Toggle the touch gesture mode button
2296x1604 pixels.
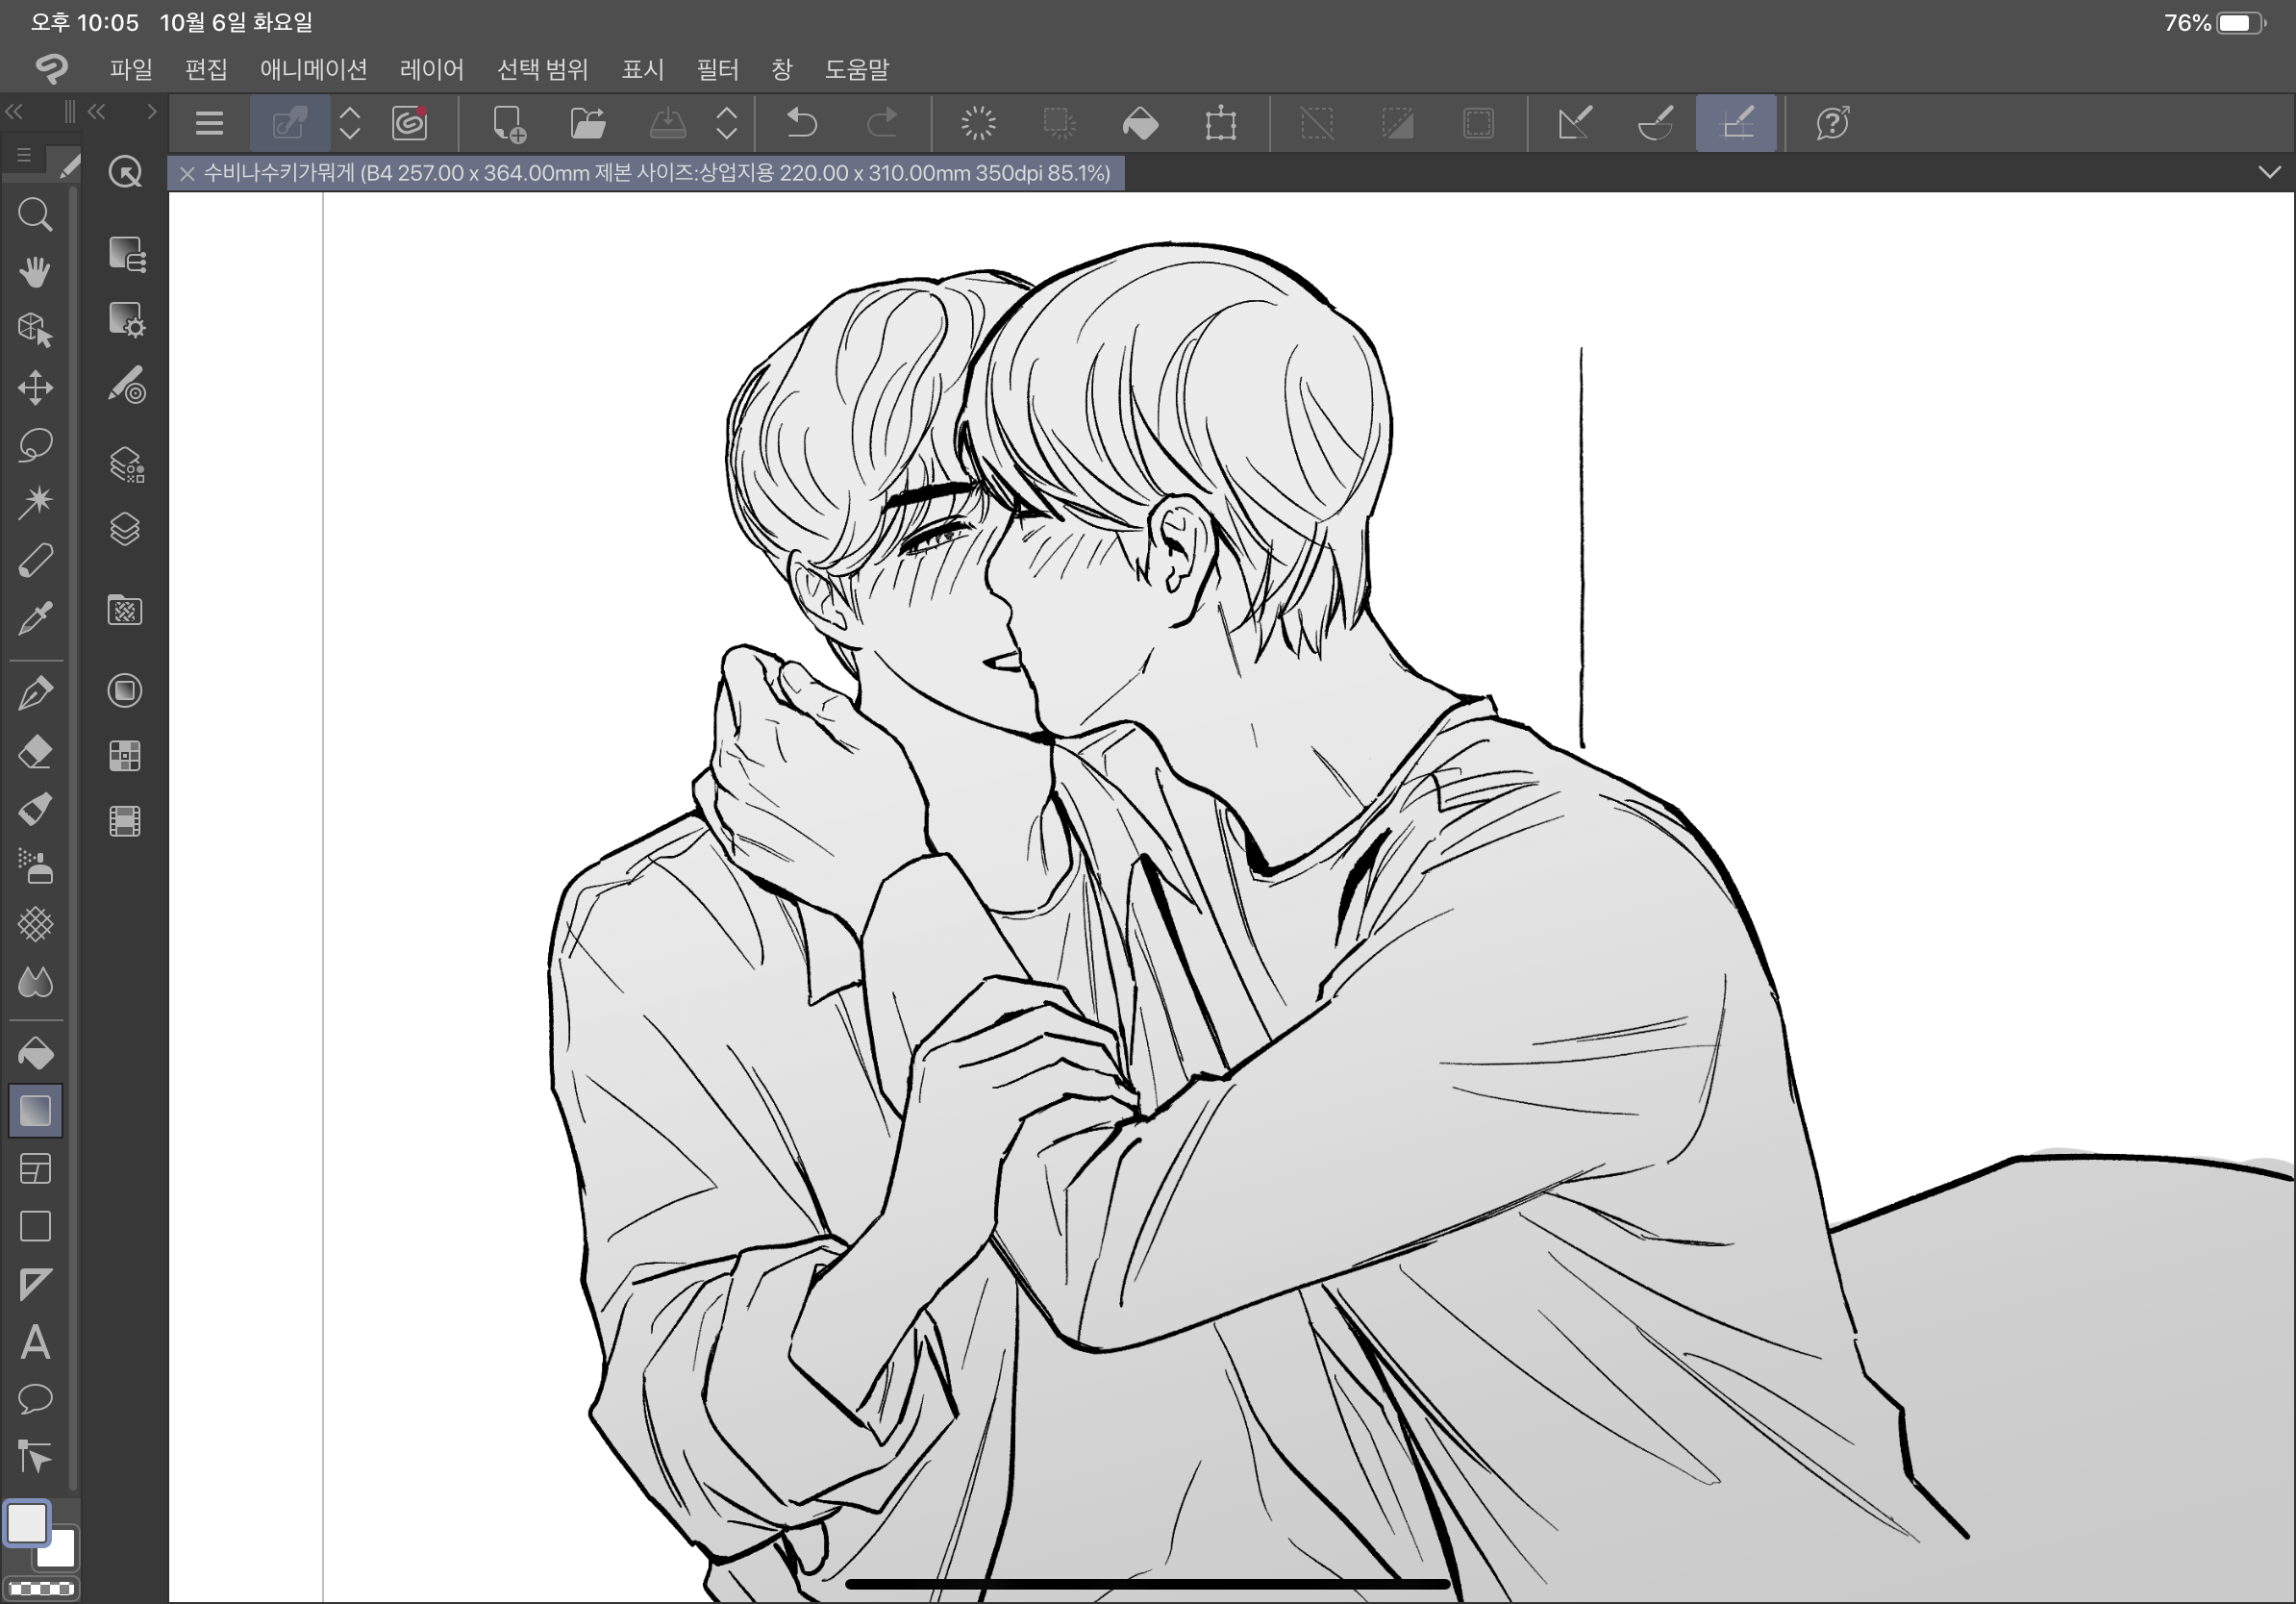pyautogui.click(x=289, y=124)
